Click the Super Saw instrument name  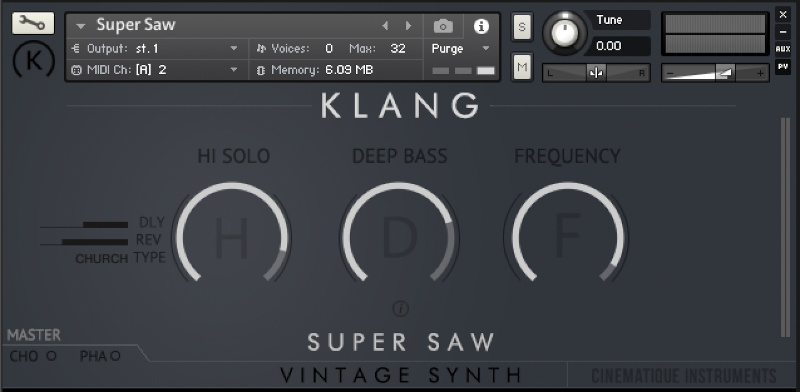point(136,24)
